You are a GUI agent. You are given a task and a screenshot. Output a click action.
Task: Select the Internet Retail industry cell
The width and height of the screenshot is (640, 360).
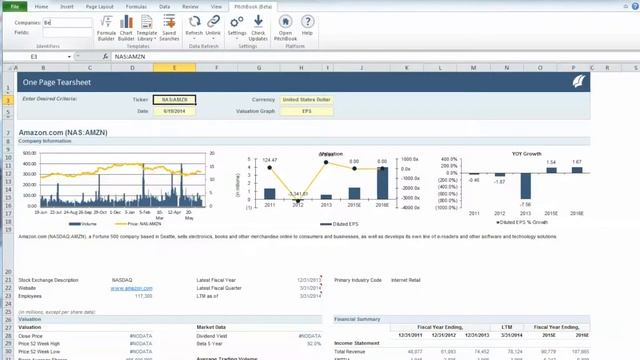point(406,280)
